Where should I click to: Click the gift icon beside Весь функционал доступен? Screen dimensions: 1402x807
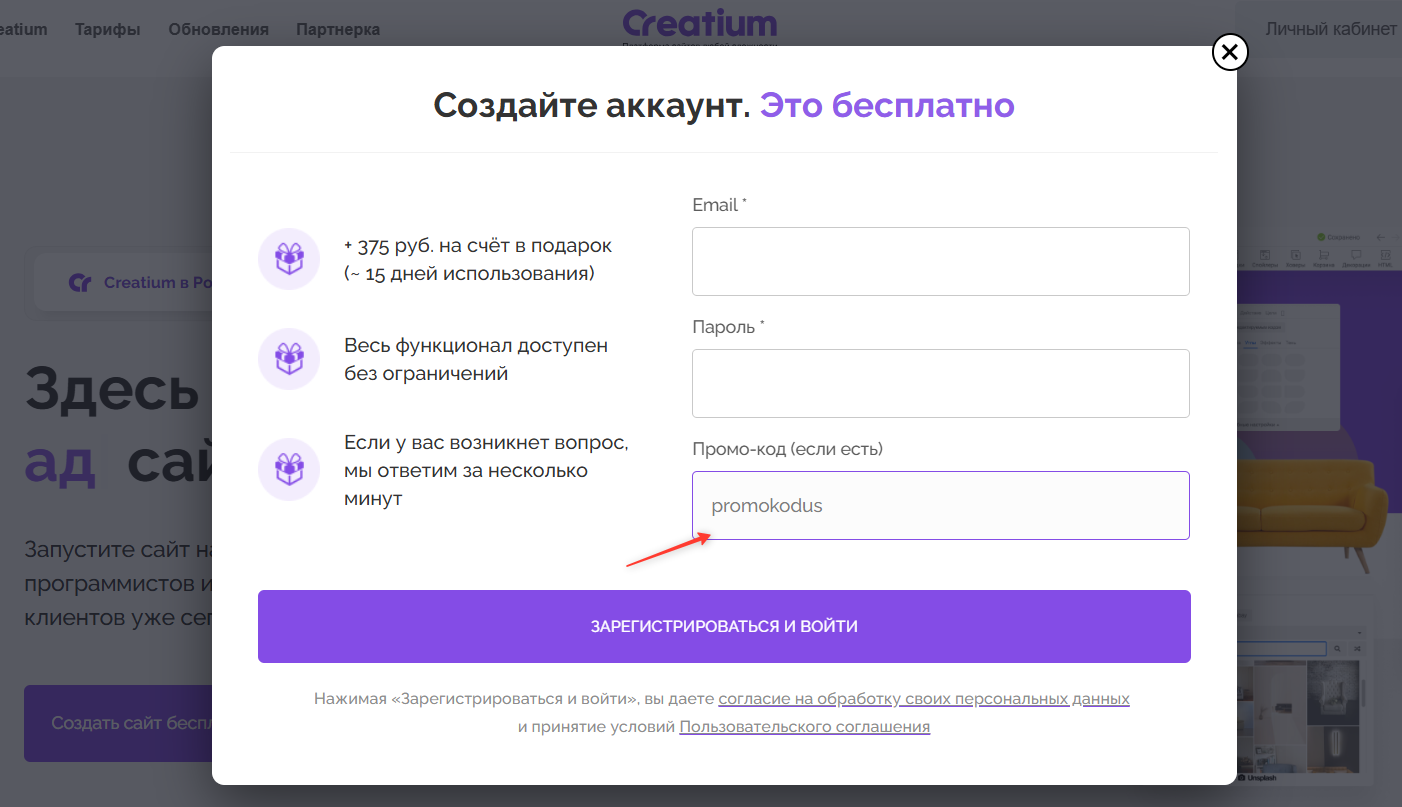[x=289, y=359]
